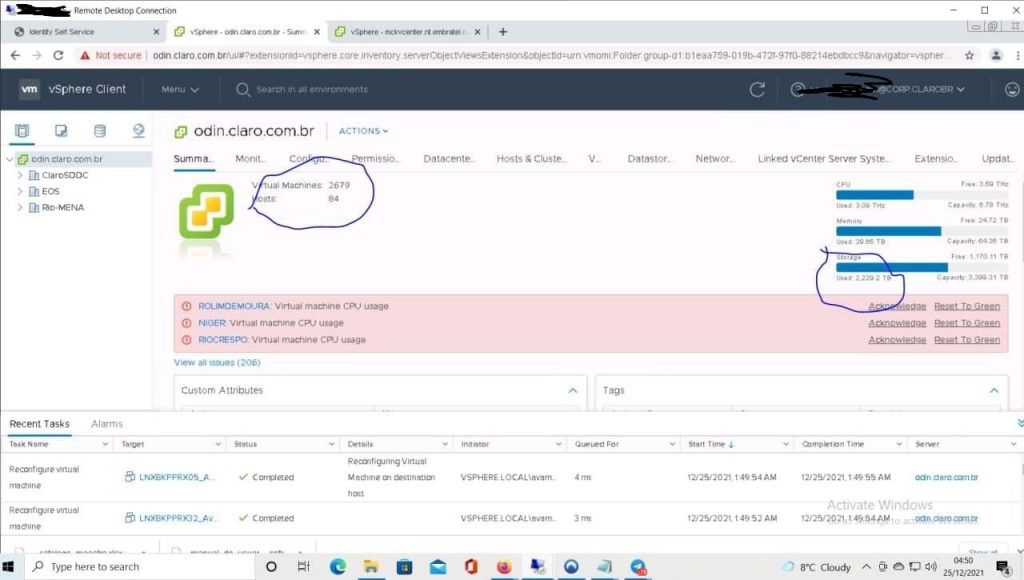Open the Status column filter dropdown
Screen dimensions: 1024x580
pyautogui.click(x=332, y=444)
